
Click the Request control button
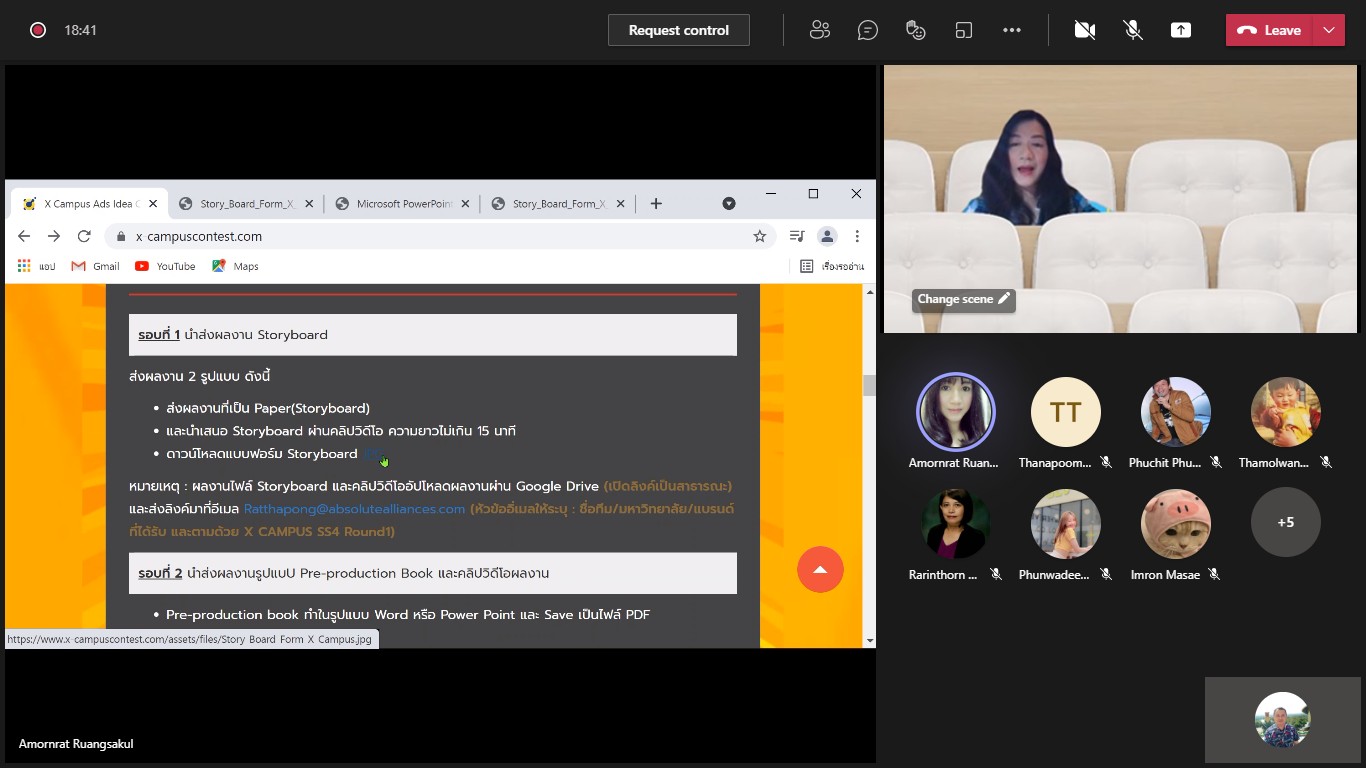[678, 30]
